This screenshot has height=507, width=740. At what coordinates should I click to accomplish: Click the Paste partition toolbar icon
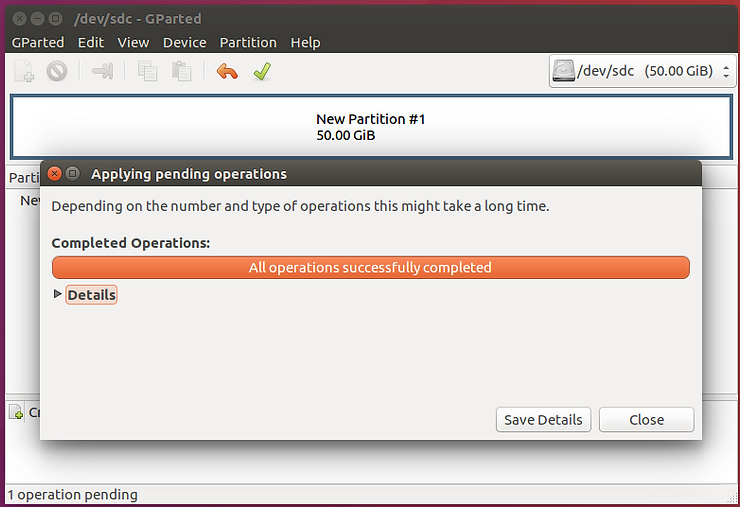[x=181, y=71]
